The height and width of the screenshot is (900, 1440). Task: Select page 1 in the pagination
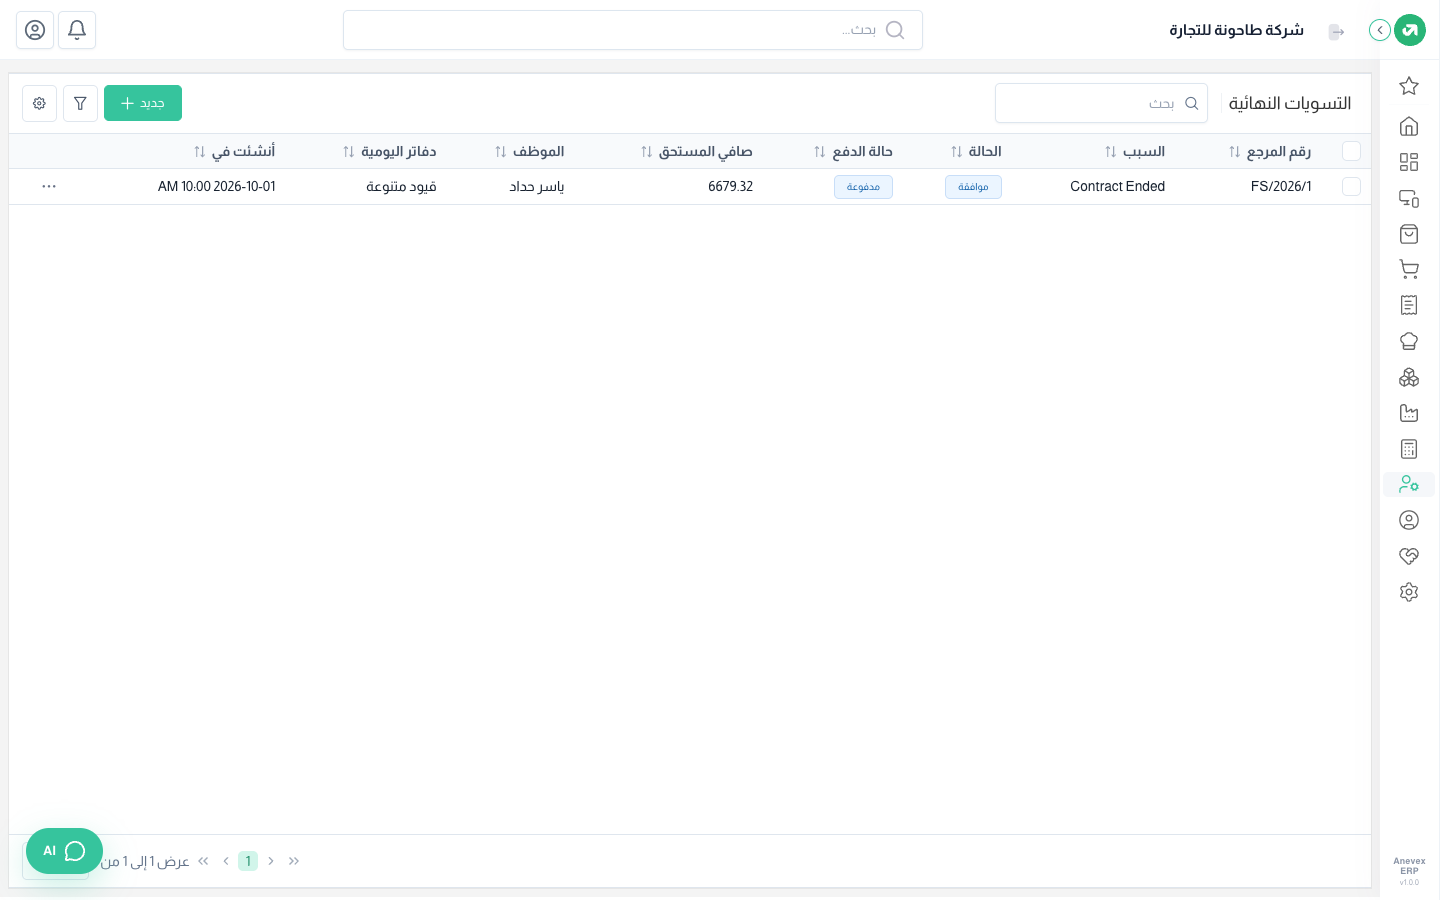pyautogui.click(x=248, y=861)
